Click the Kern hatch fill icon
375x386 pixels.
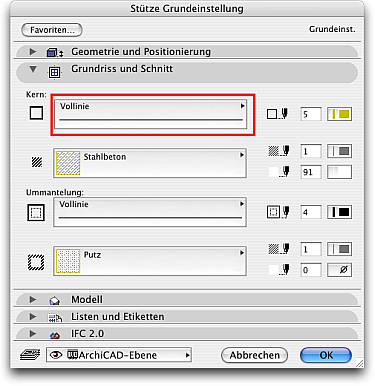point(37,162)
